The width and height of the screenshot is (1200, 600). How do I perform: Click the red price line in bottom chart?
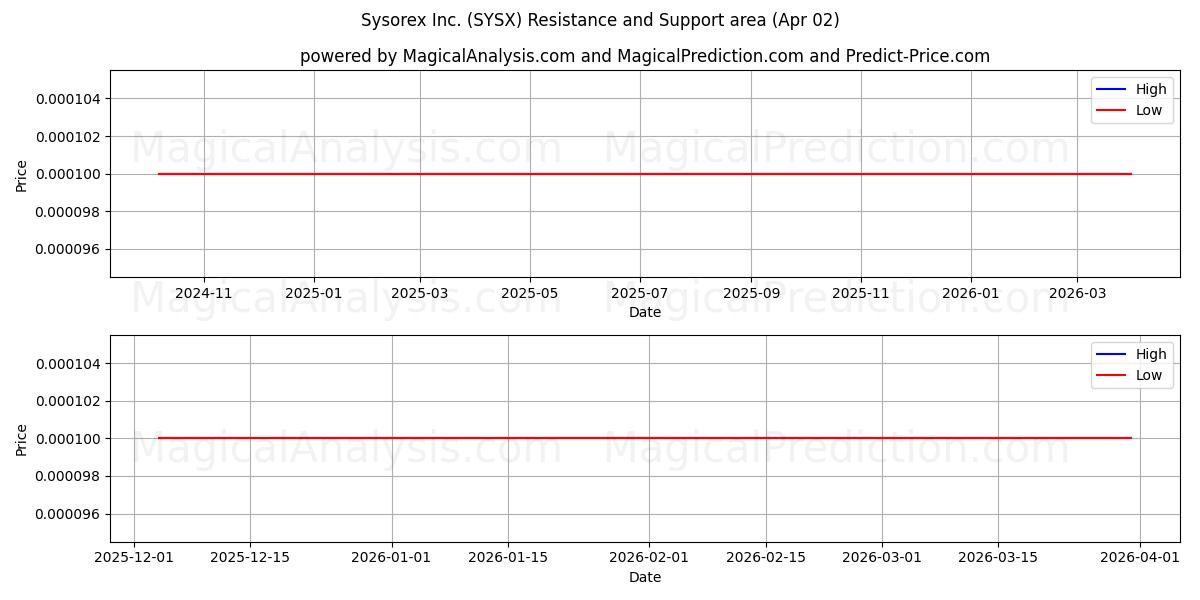(645, 438)
